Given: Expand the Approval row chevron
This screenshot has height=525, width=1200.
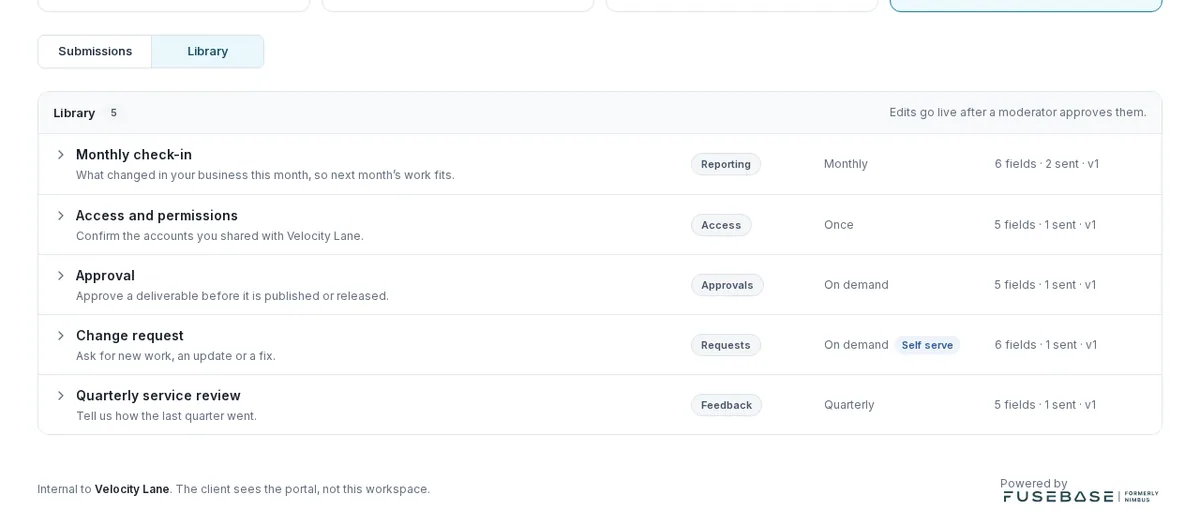Looking at the screenshot, I should pyautogui.click(x=60, y=275).
